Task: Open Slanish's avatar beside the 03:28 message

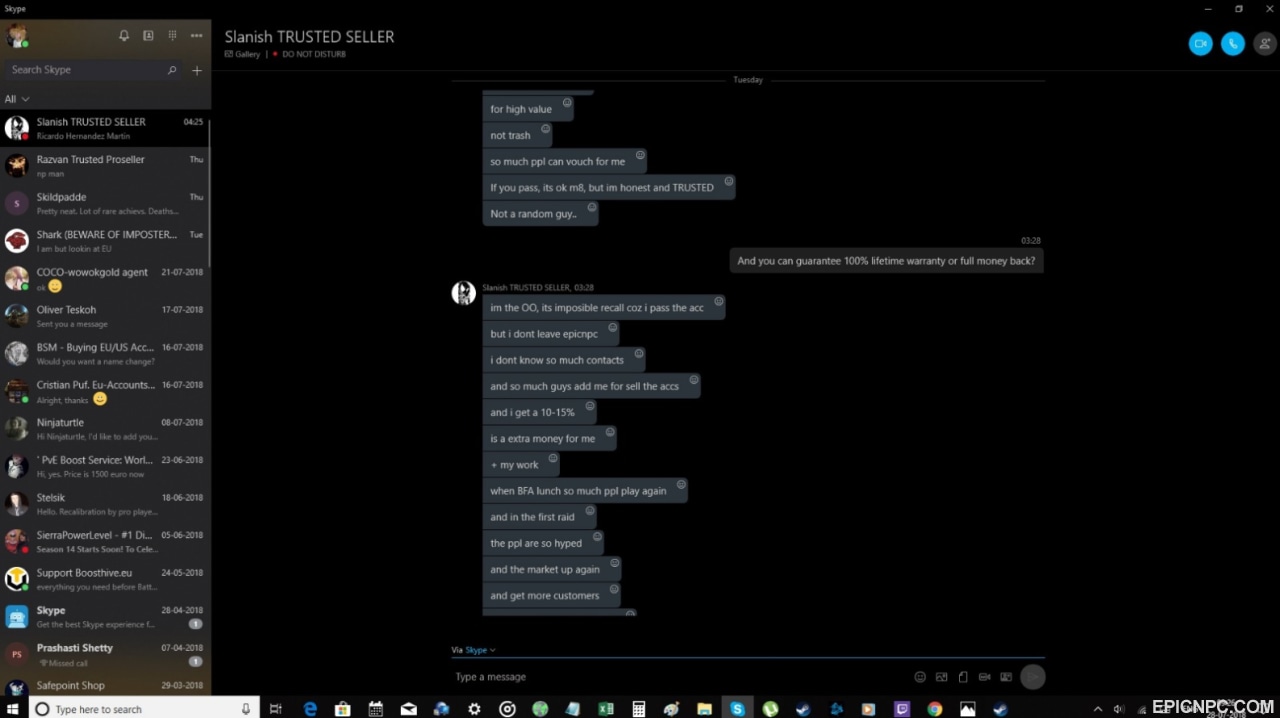Action: [x=463, y=293]
